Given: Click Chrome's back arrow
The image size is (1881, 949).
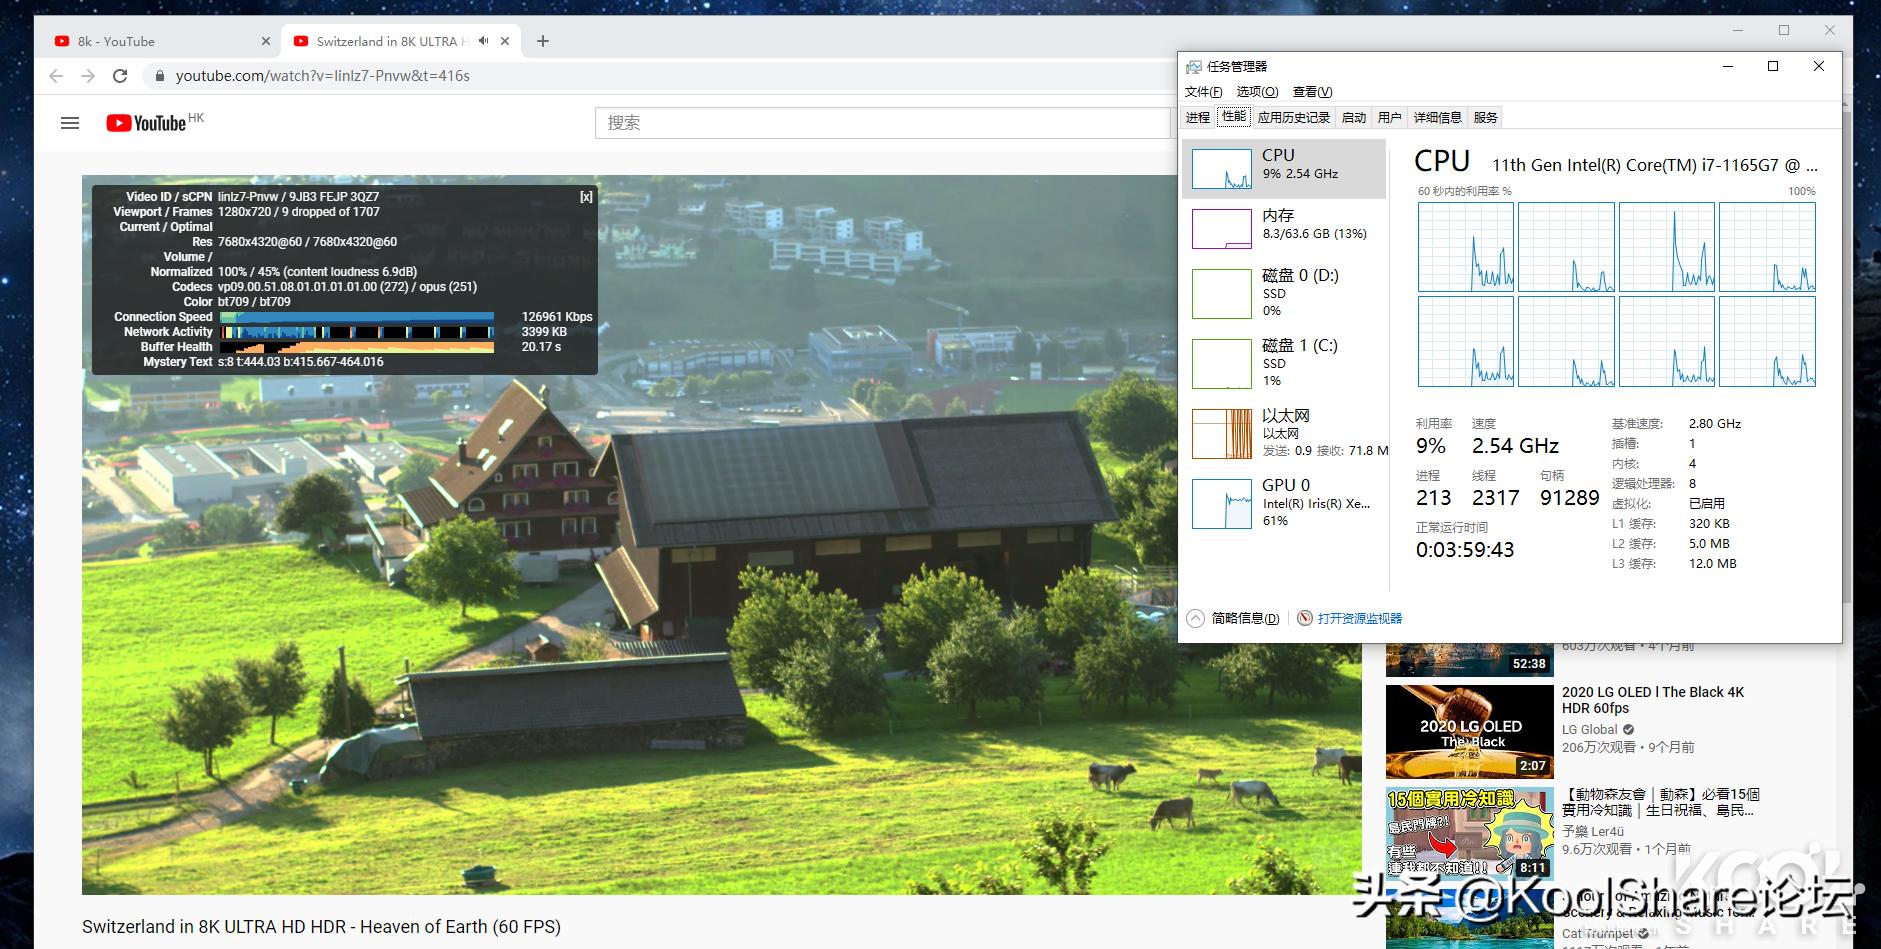Looking at the screenshot, I should [x=56, y=76].
